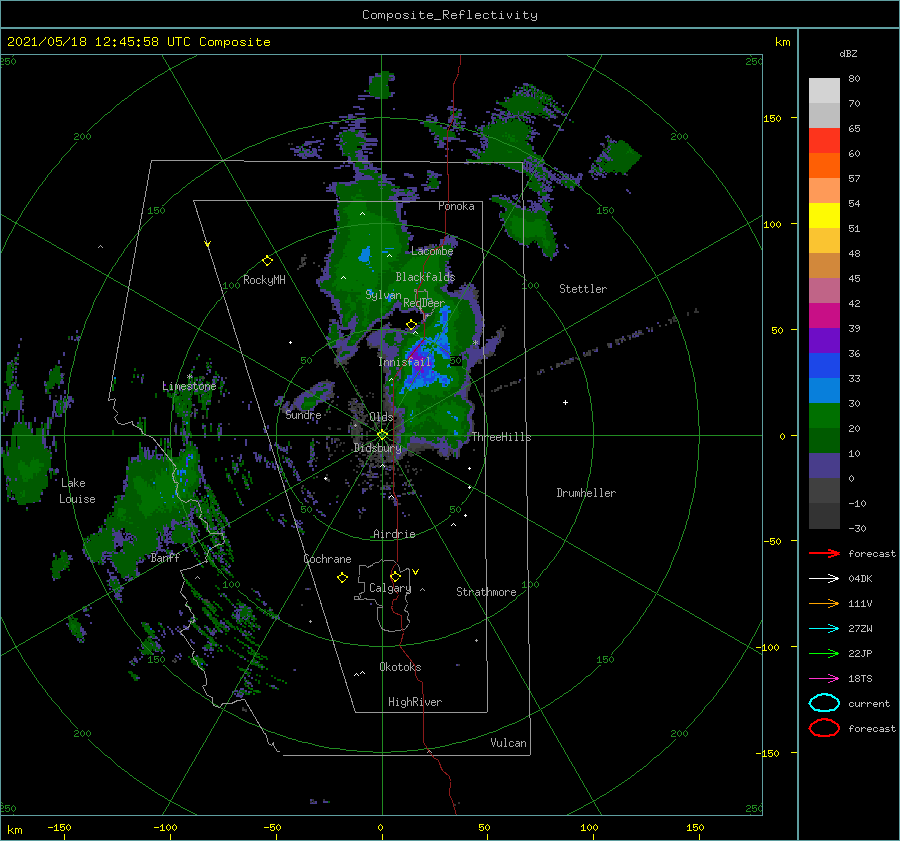Viewport: 900px width, 841px height.
Task: Click the yellow diamond marker inside Calgary outline
Action: [395, 576]
